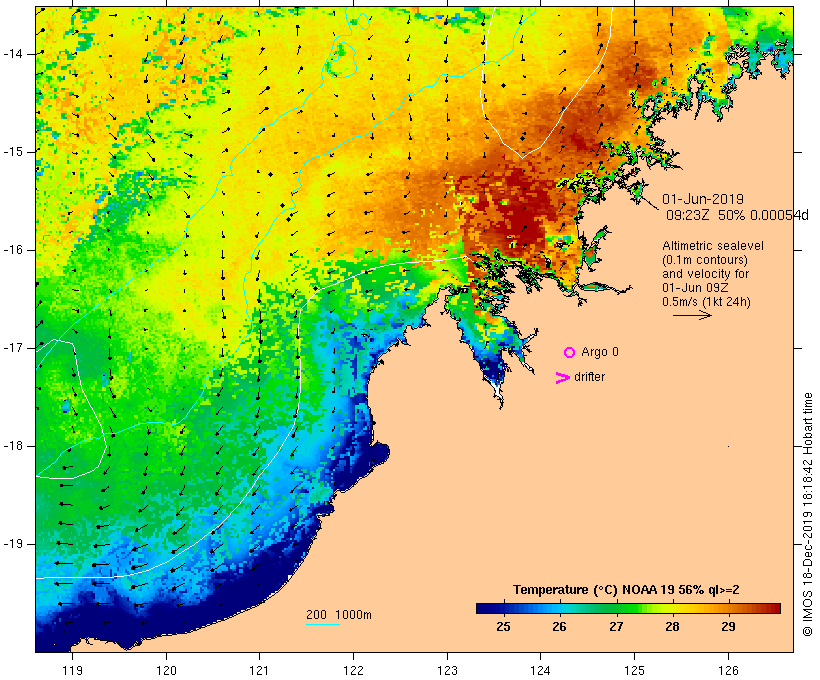
Task: Click the cyan 200m depth contour sample line
Action: [x=323, y=624]
